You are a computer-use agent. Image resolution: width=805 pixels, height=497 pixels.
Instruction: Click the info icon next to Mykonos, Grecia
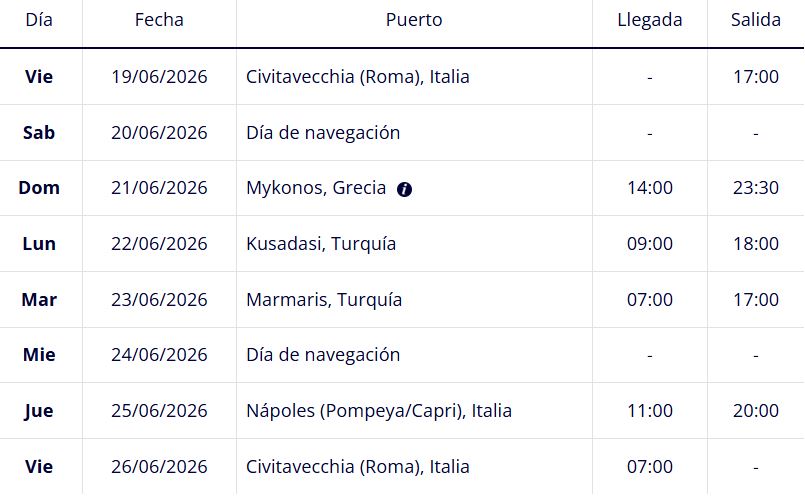pyautogui.click(x=404, y=189)
